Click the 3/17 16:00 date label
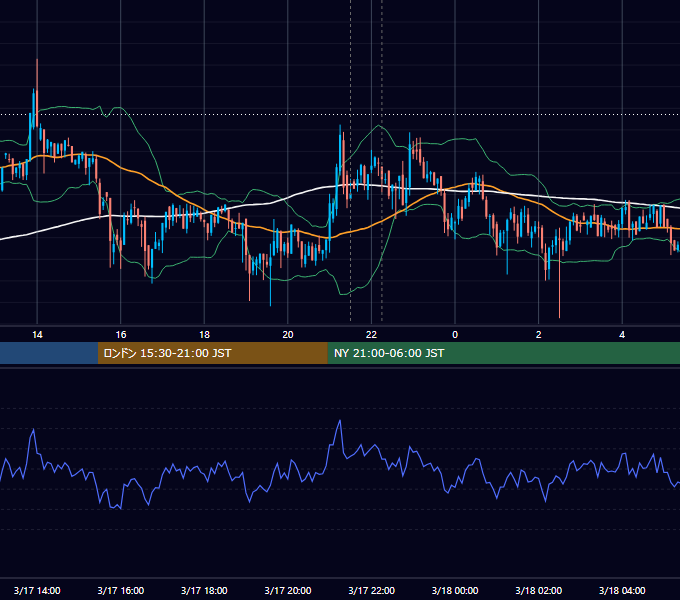This screenshot has width=680, height=600. (121, 590)
